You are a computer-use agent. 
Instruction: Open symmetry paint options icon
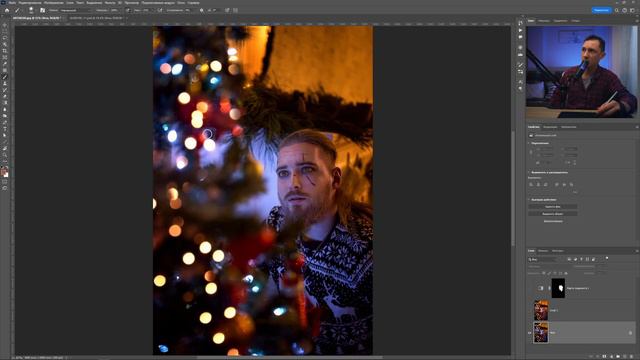[236, 10]
